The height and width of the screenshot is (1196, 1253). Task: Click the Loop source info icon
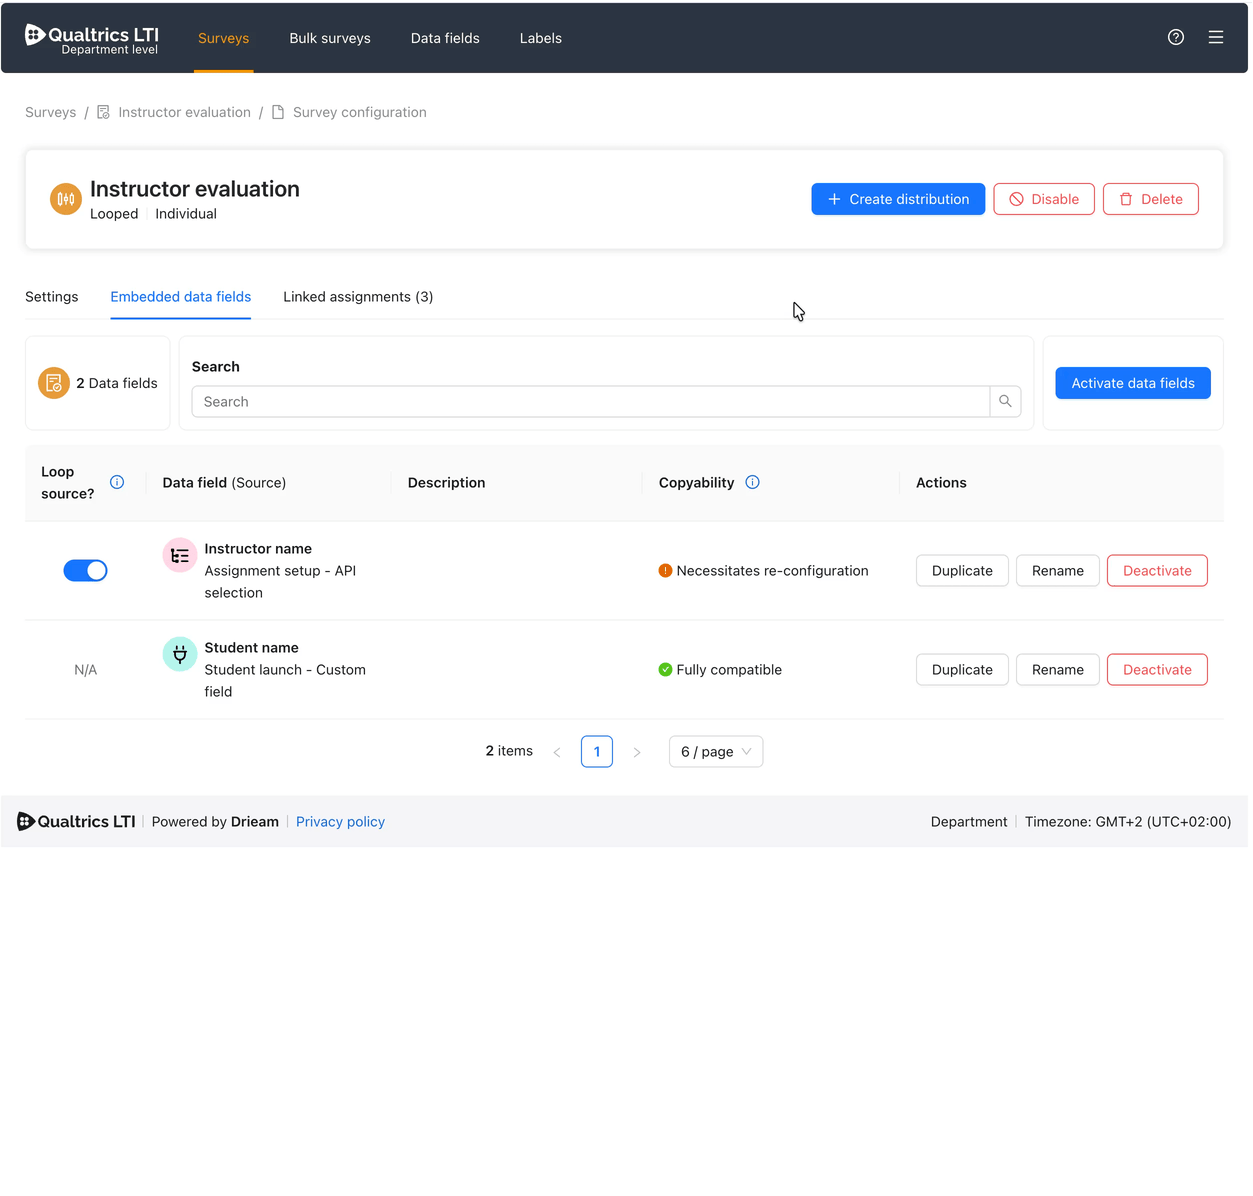(x=117, y=482)
